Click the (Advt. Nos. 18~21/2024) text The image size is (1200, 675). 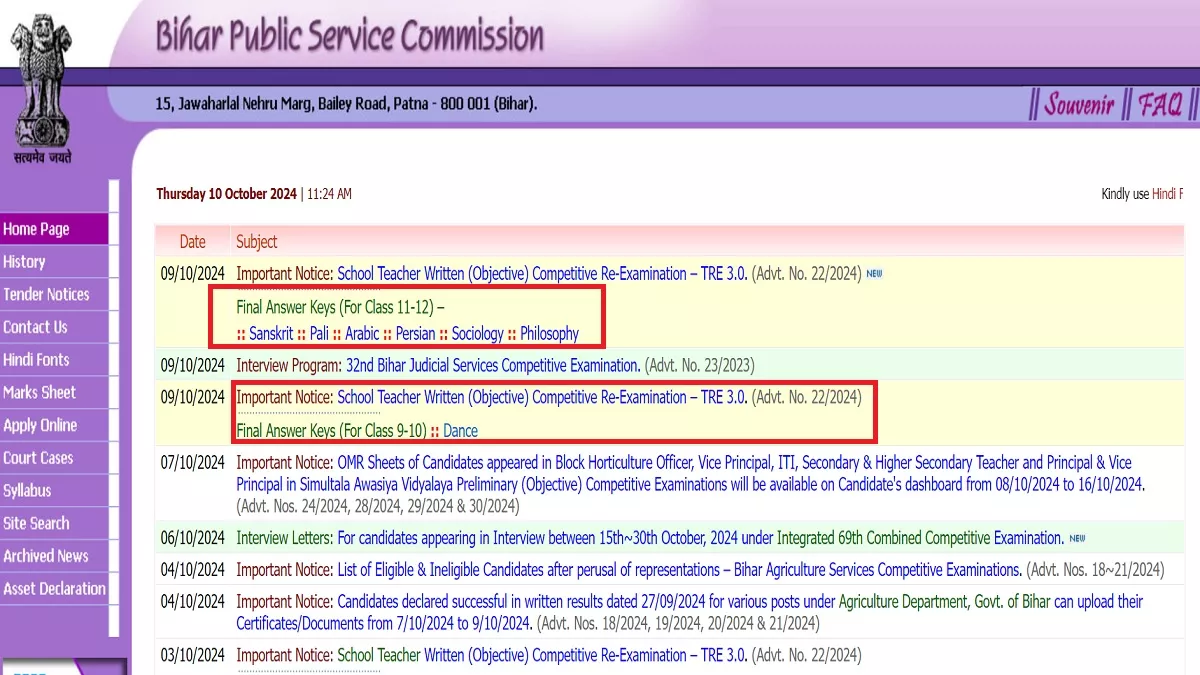click(x=1095, y=570)
